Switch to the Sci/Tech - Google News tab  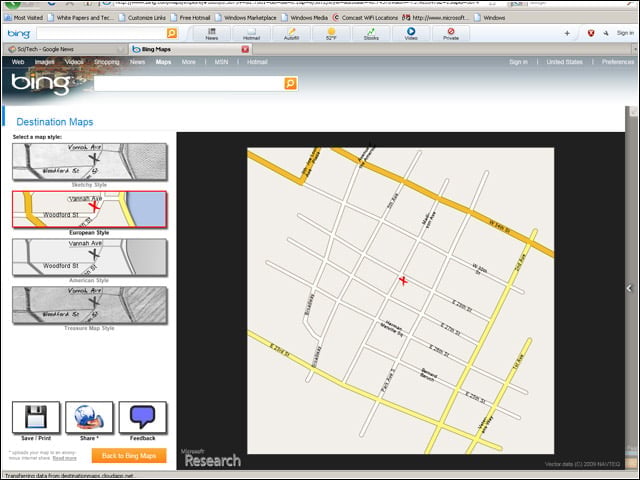[64, 49]
